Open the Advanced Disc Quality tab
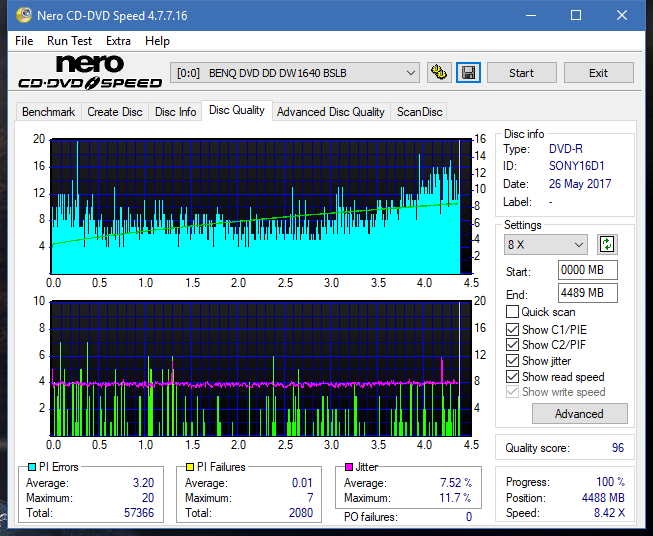Screen dimensions: 653x536 point(331,112)
